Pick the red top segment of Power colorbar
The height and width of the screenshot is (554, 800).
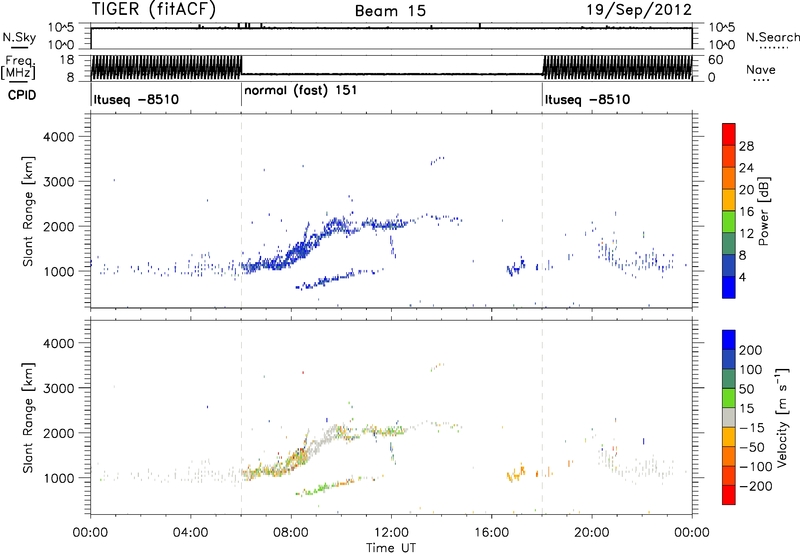[x=729, y=134]
